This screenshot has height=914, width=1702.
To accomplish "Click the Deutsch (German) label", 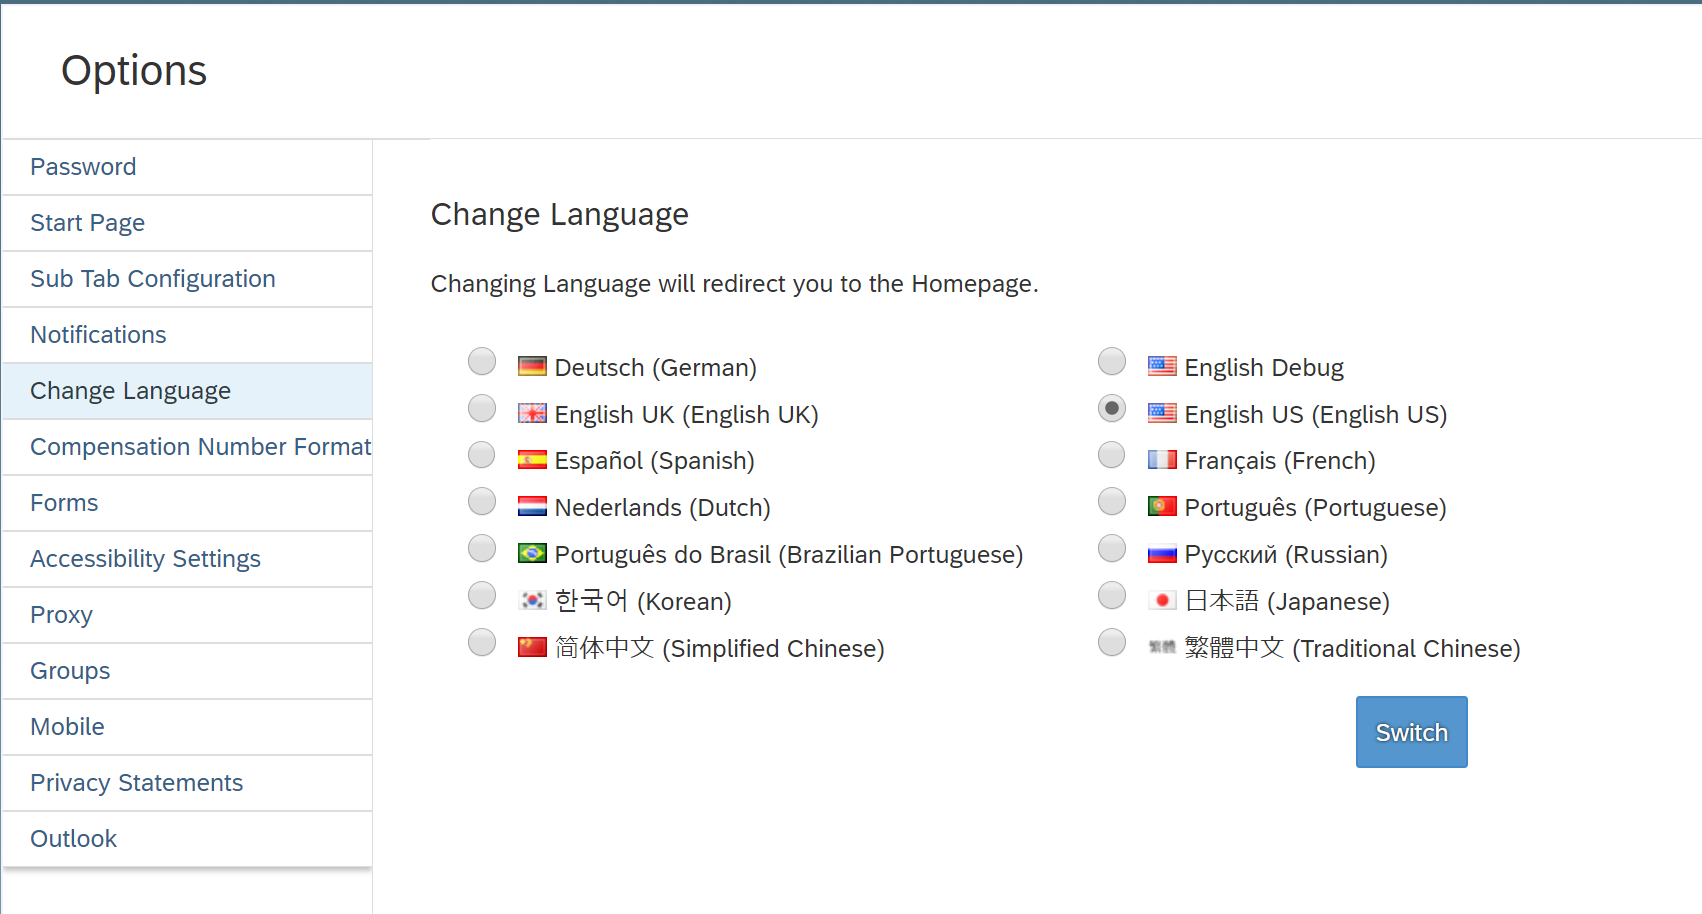I will tap(656, 368).
